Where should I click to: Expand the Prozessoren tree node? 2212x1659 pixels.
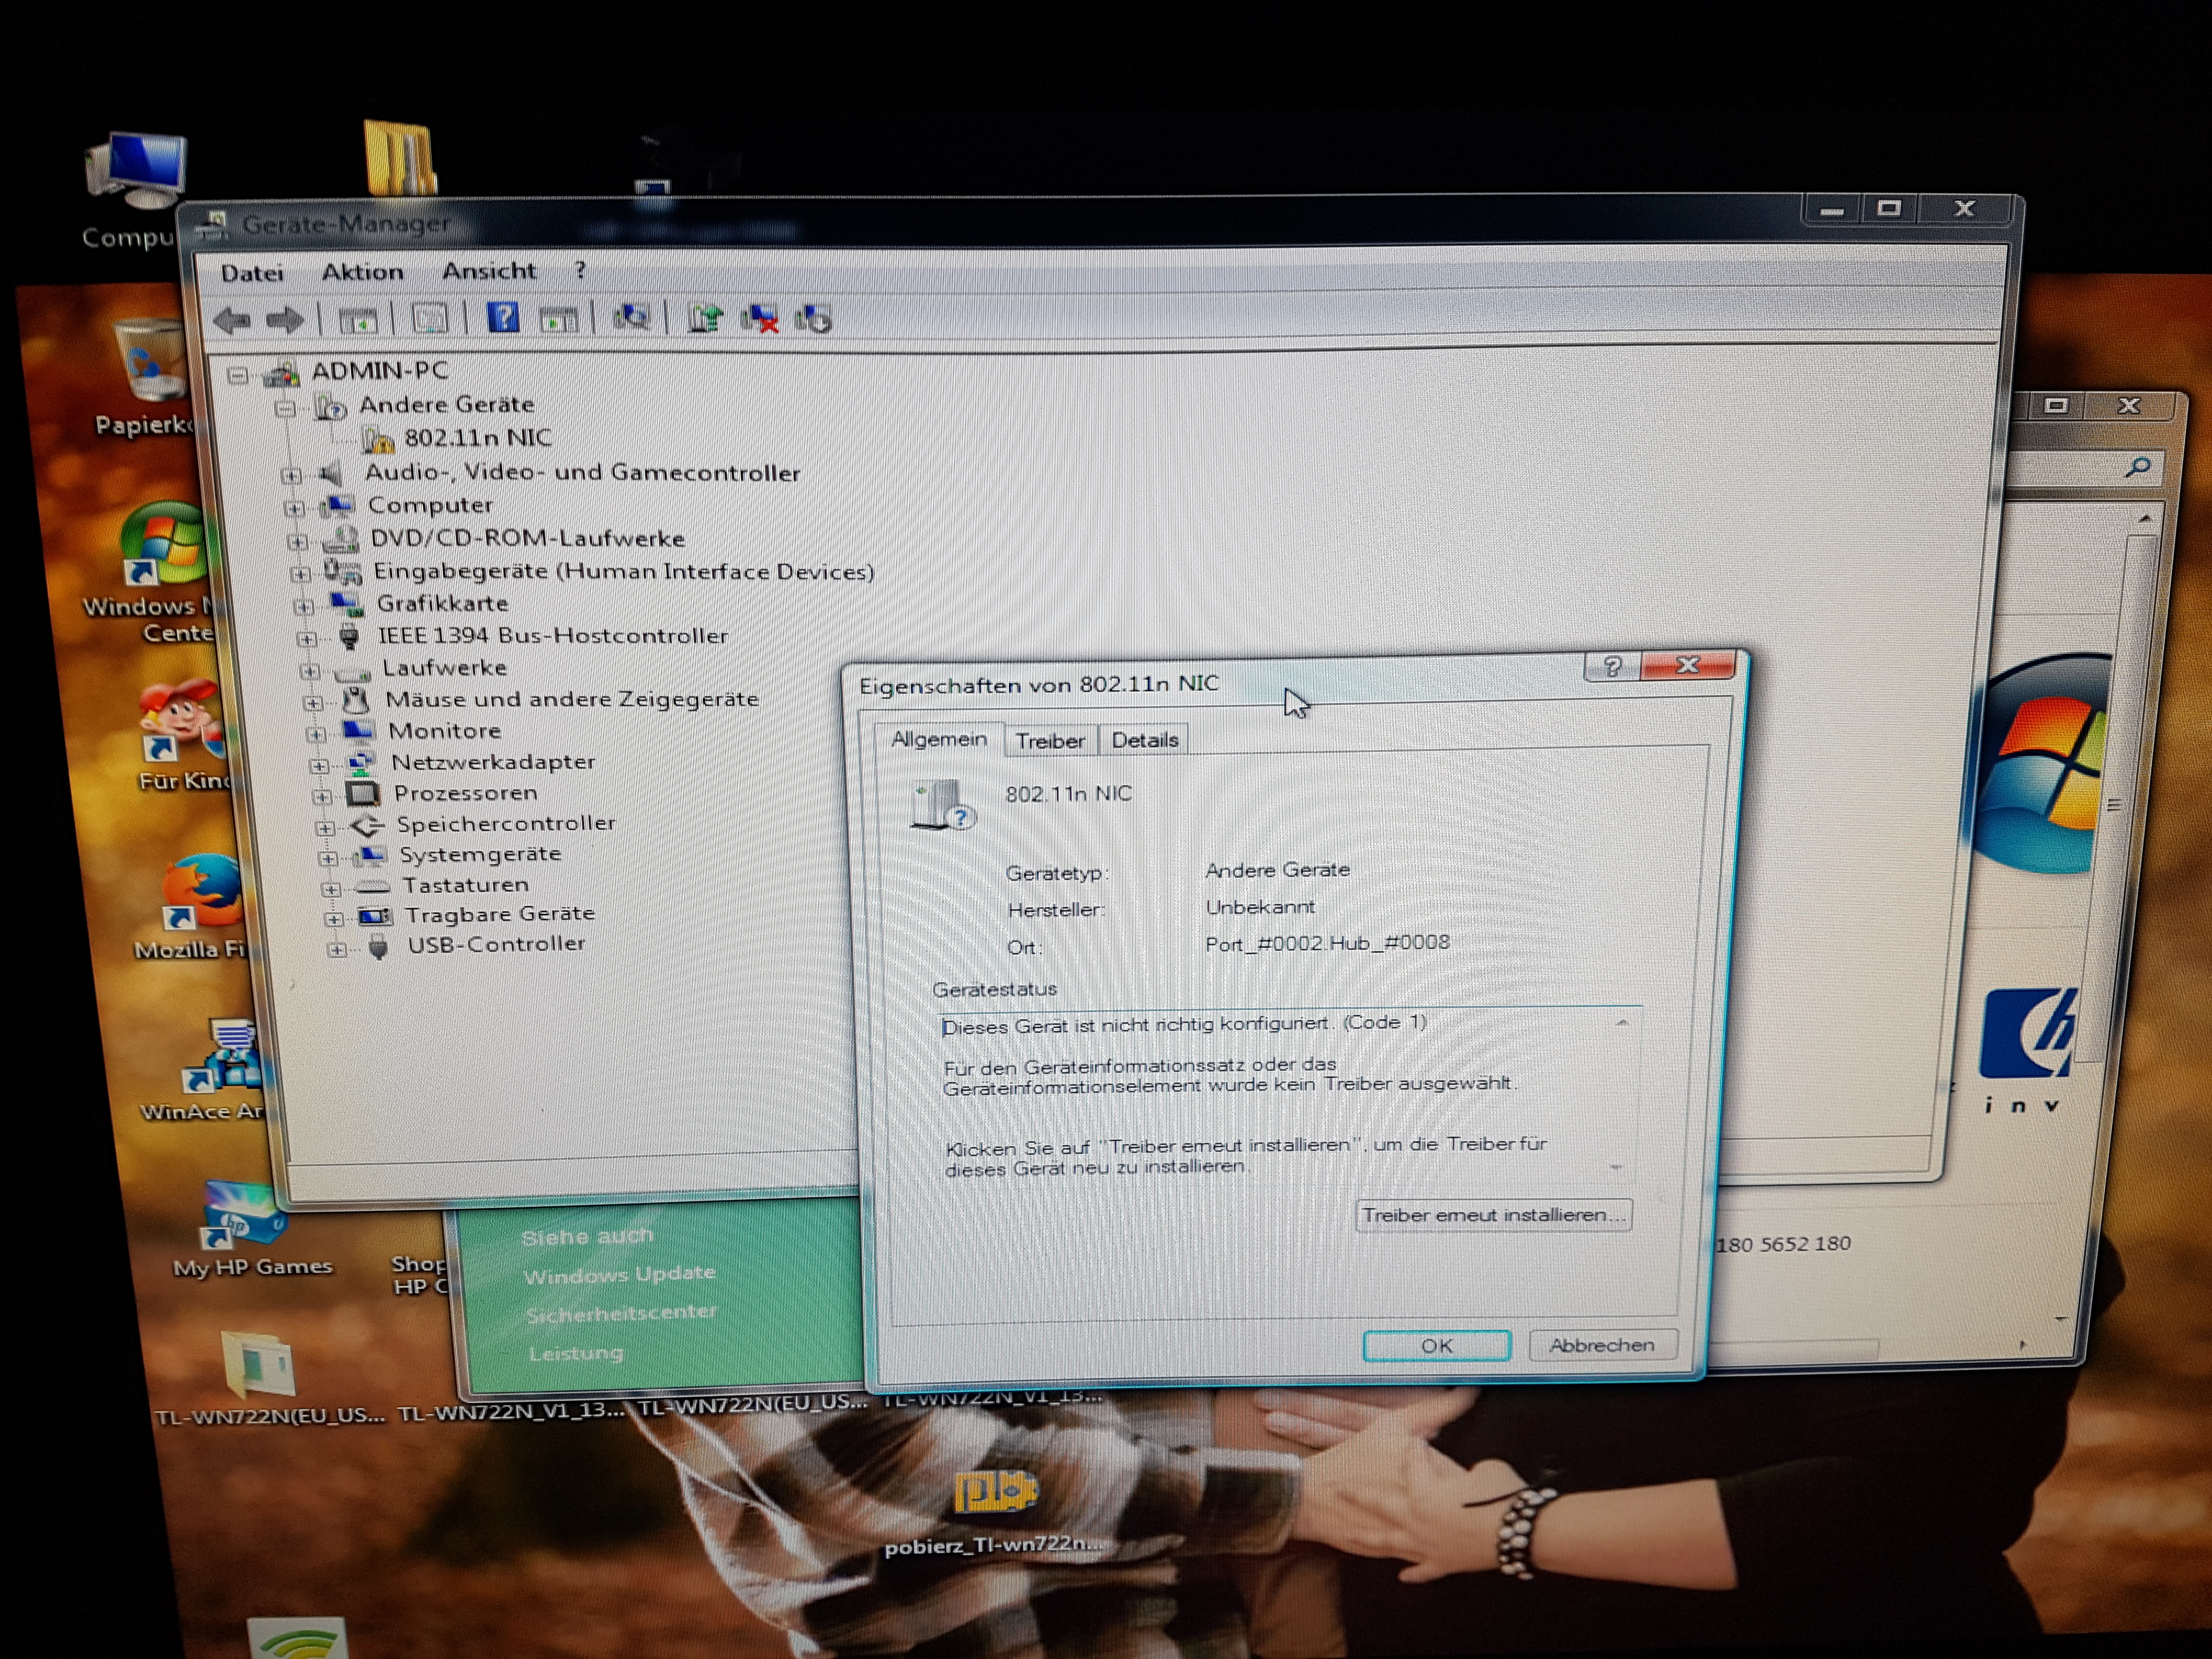click(x=321, y=797)
